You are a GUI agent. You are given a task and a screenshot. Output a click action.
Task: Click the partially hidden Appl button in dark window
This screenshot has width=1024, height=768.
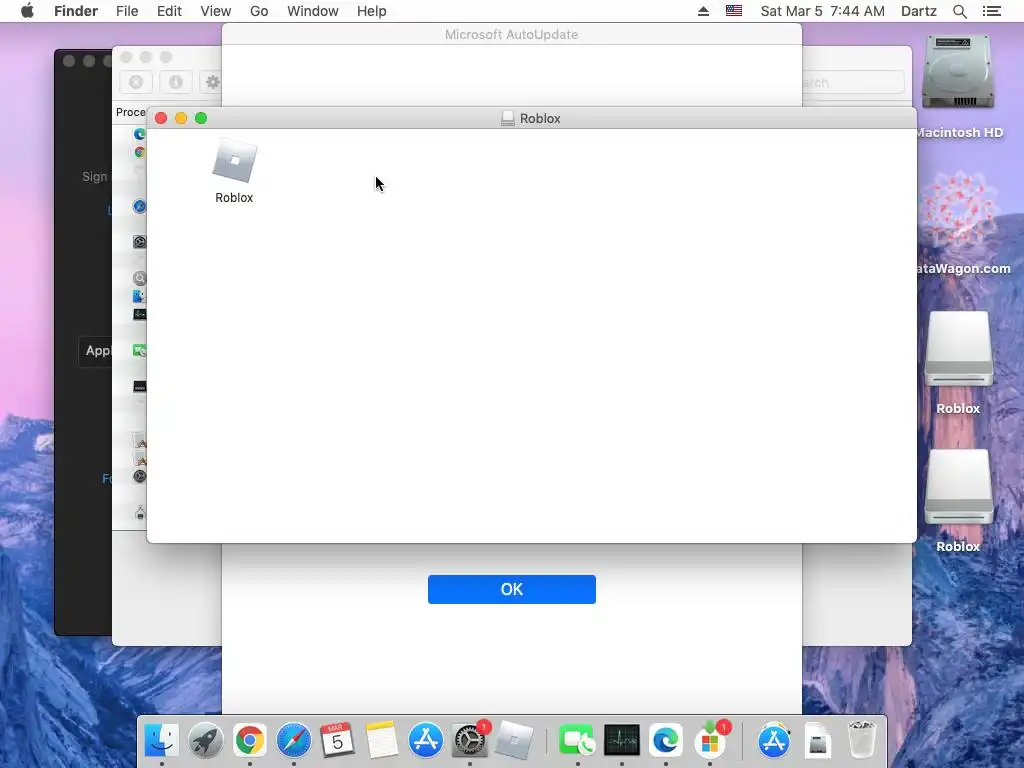tap(96, 351)
